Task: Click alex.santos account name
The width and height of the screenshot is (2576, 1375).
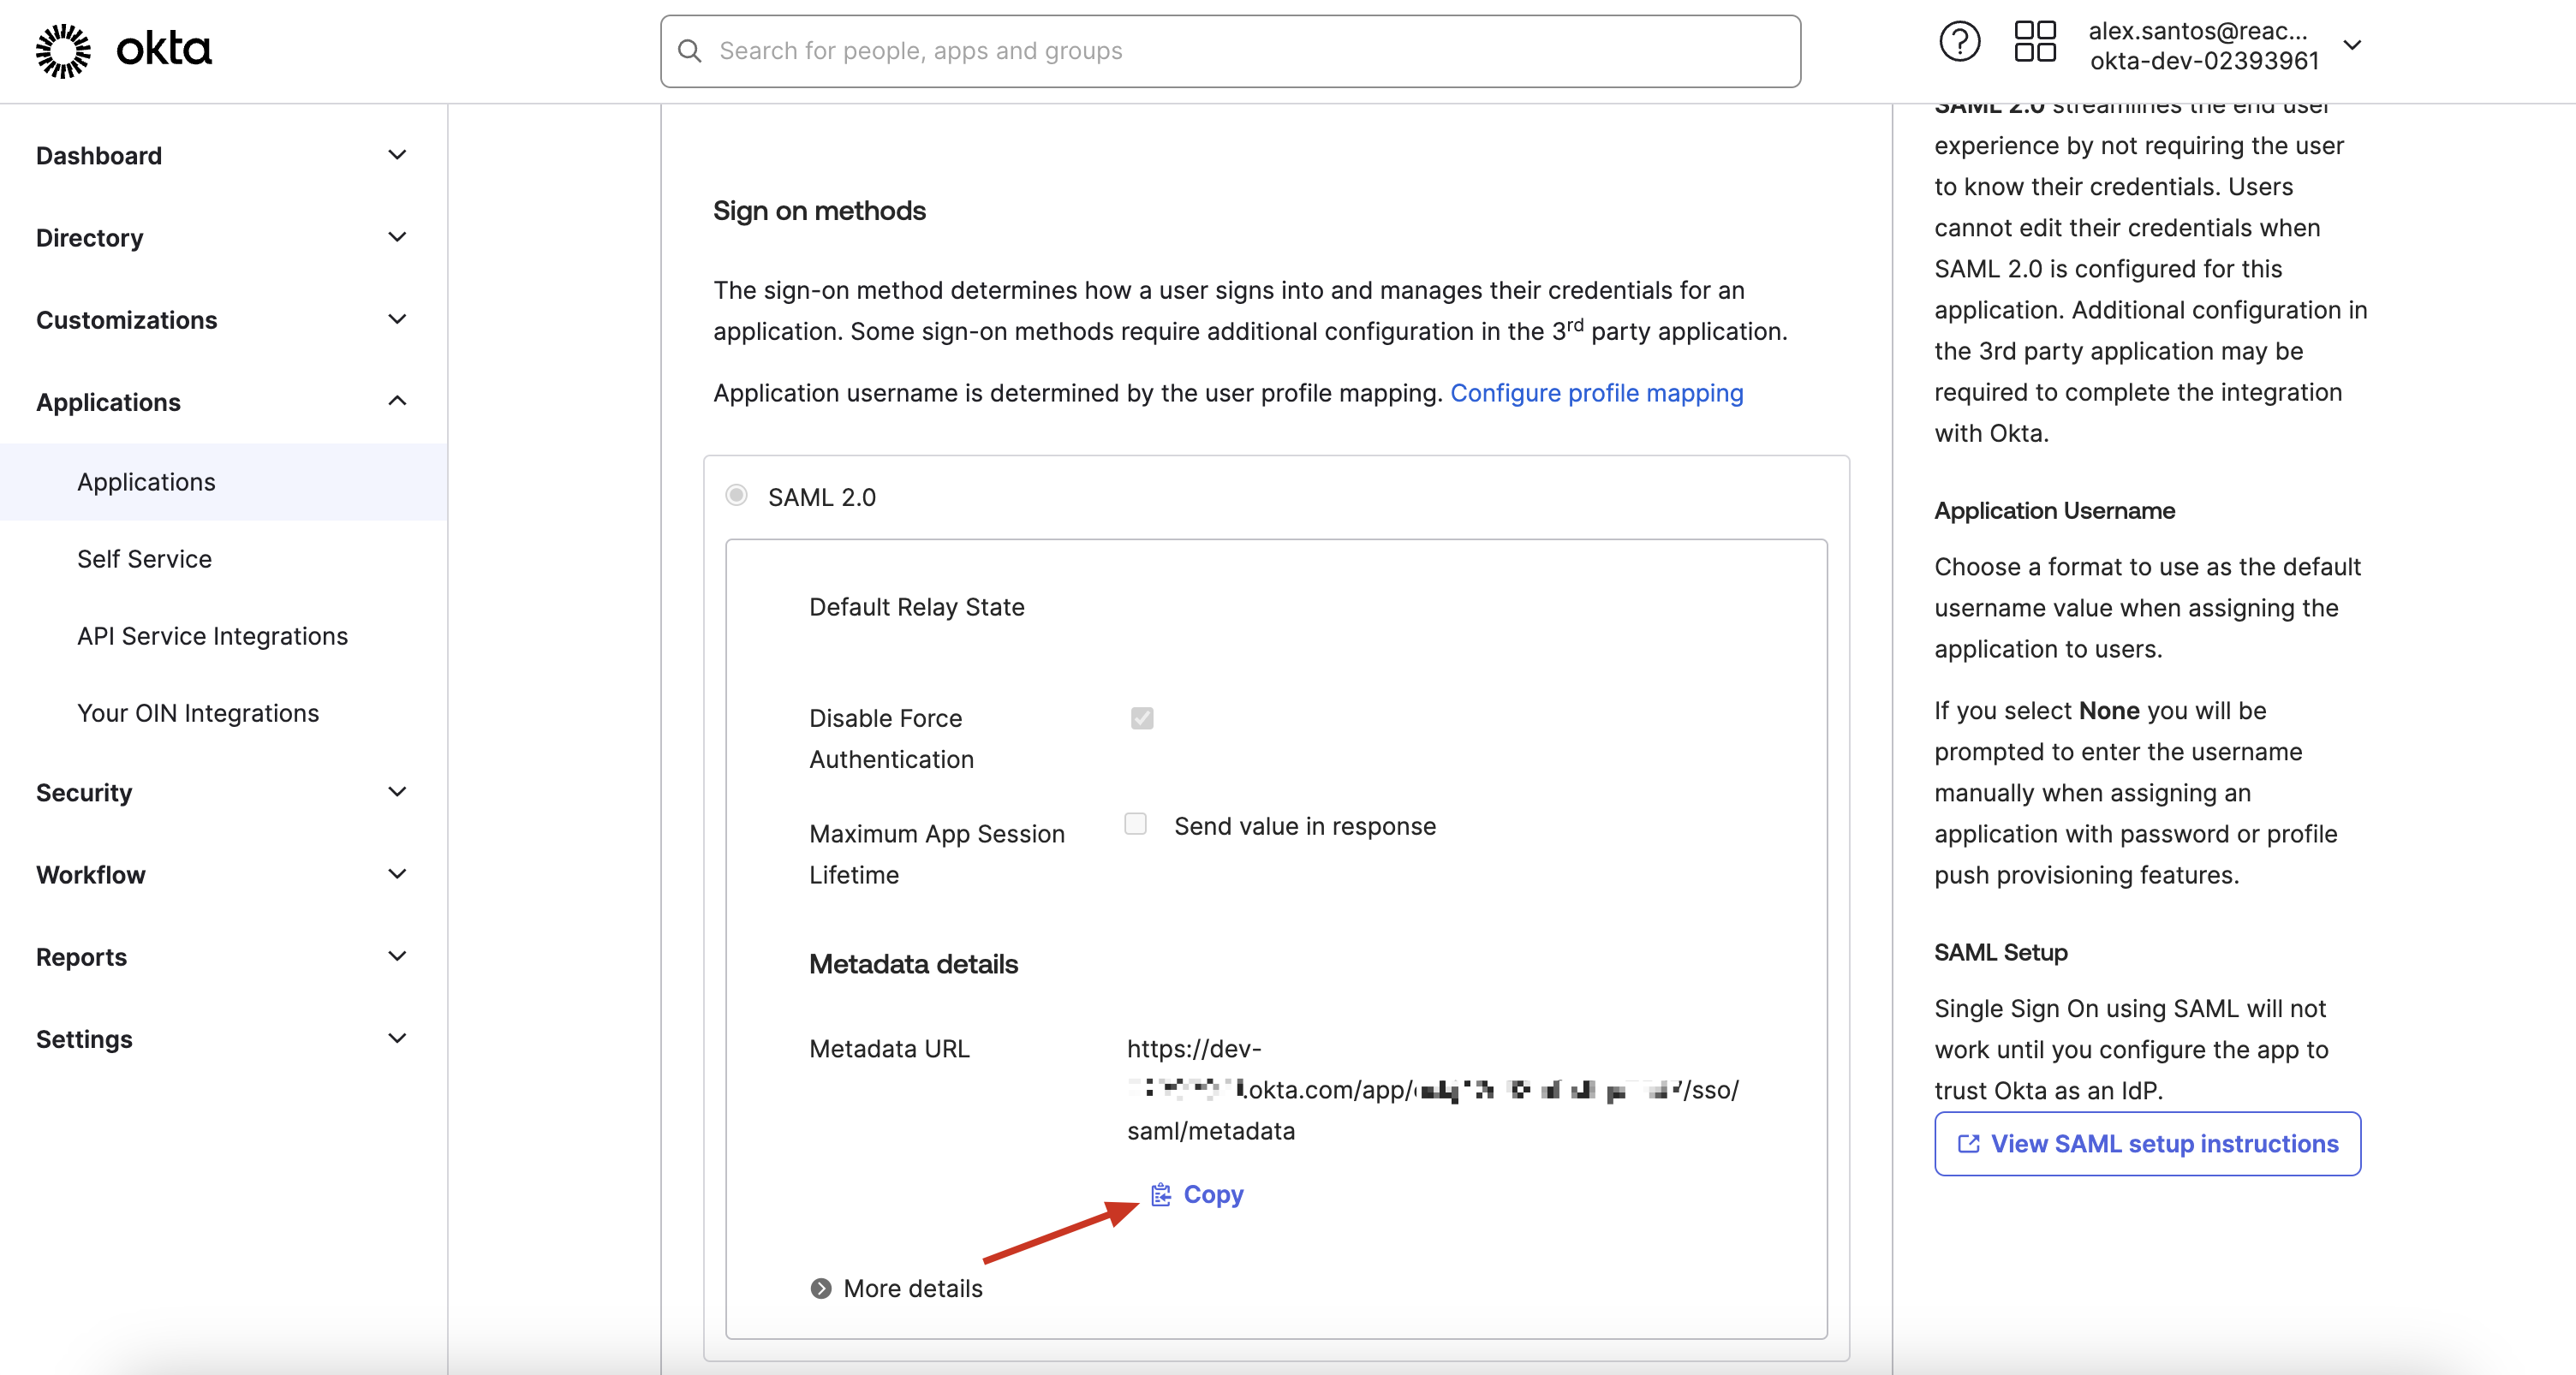Action: click(x=2198, y=30)
